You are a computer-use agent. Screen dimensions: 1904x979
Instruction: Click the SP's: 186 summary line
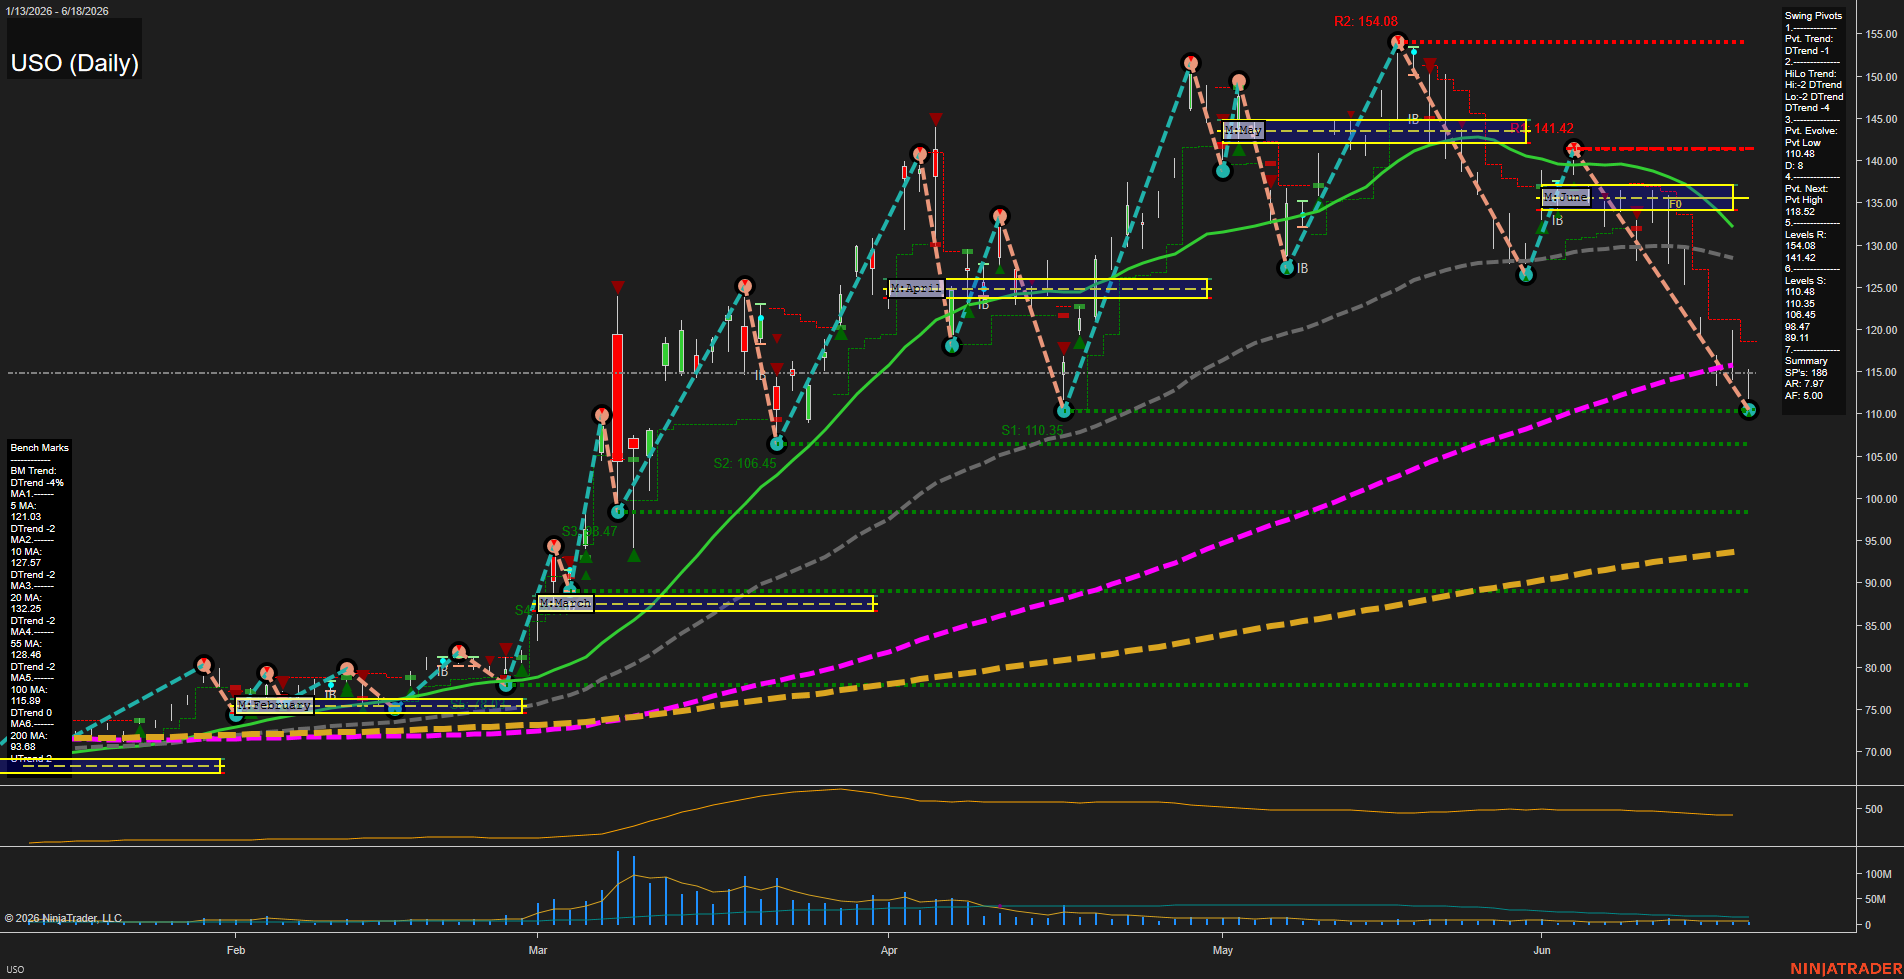point(1806,373)
